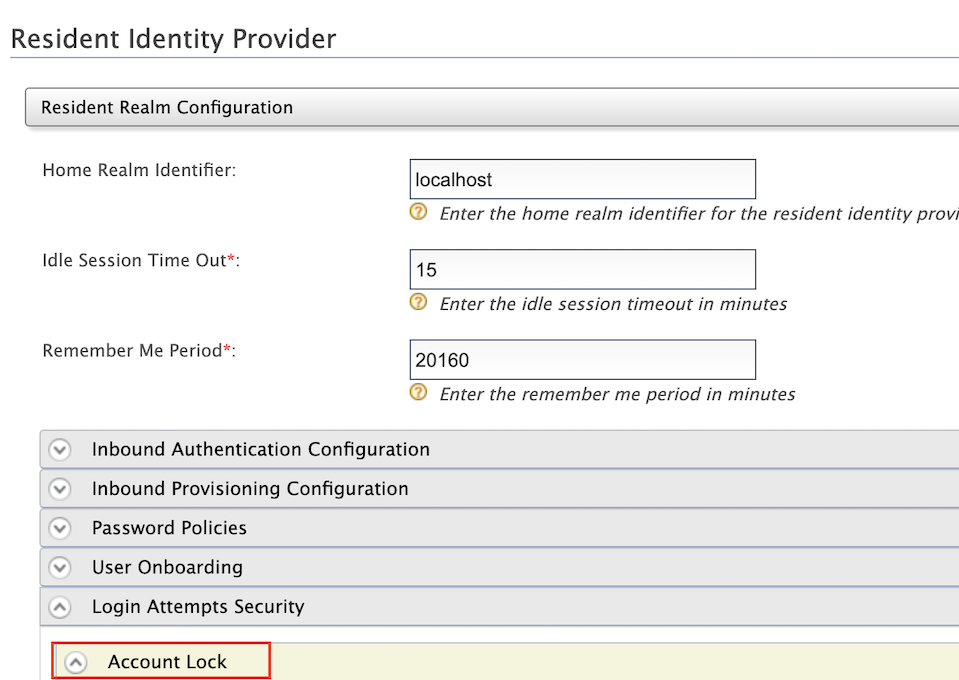The width and height of the screenshot is (959, 680).
Task: Expand Inbound Authentication Configuration chevron icon
Action: click(x=60, y=449)
